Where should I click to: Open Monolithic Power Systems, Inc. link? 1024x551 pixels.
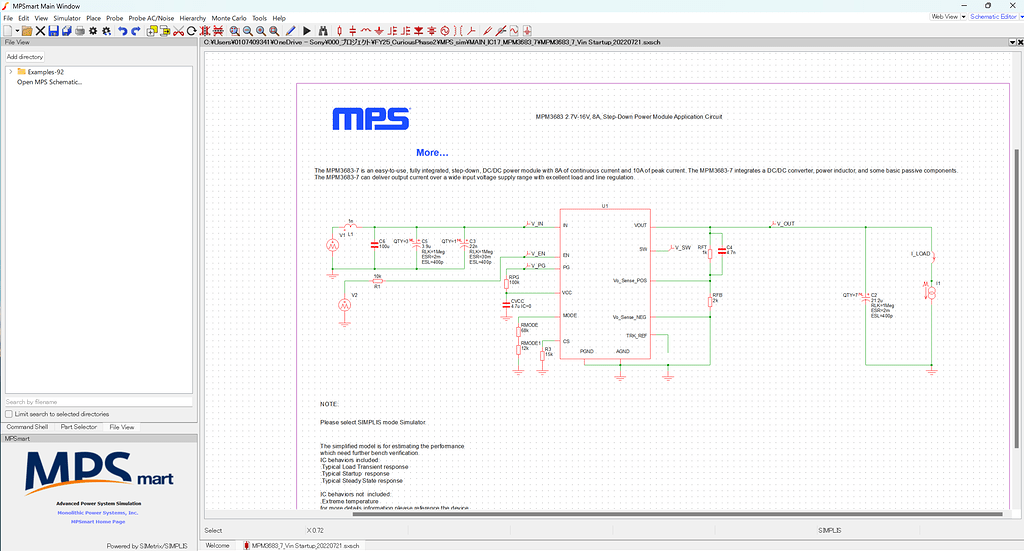(x=98, y=512)
